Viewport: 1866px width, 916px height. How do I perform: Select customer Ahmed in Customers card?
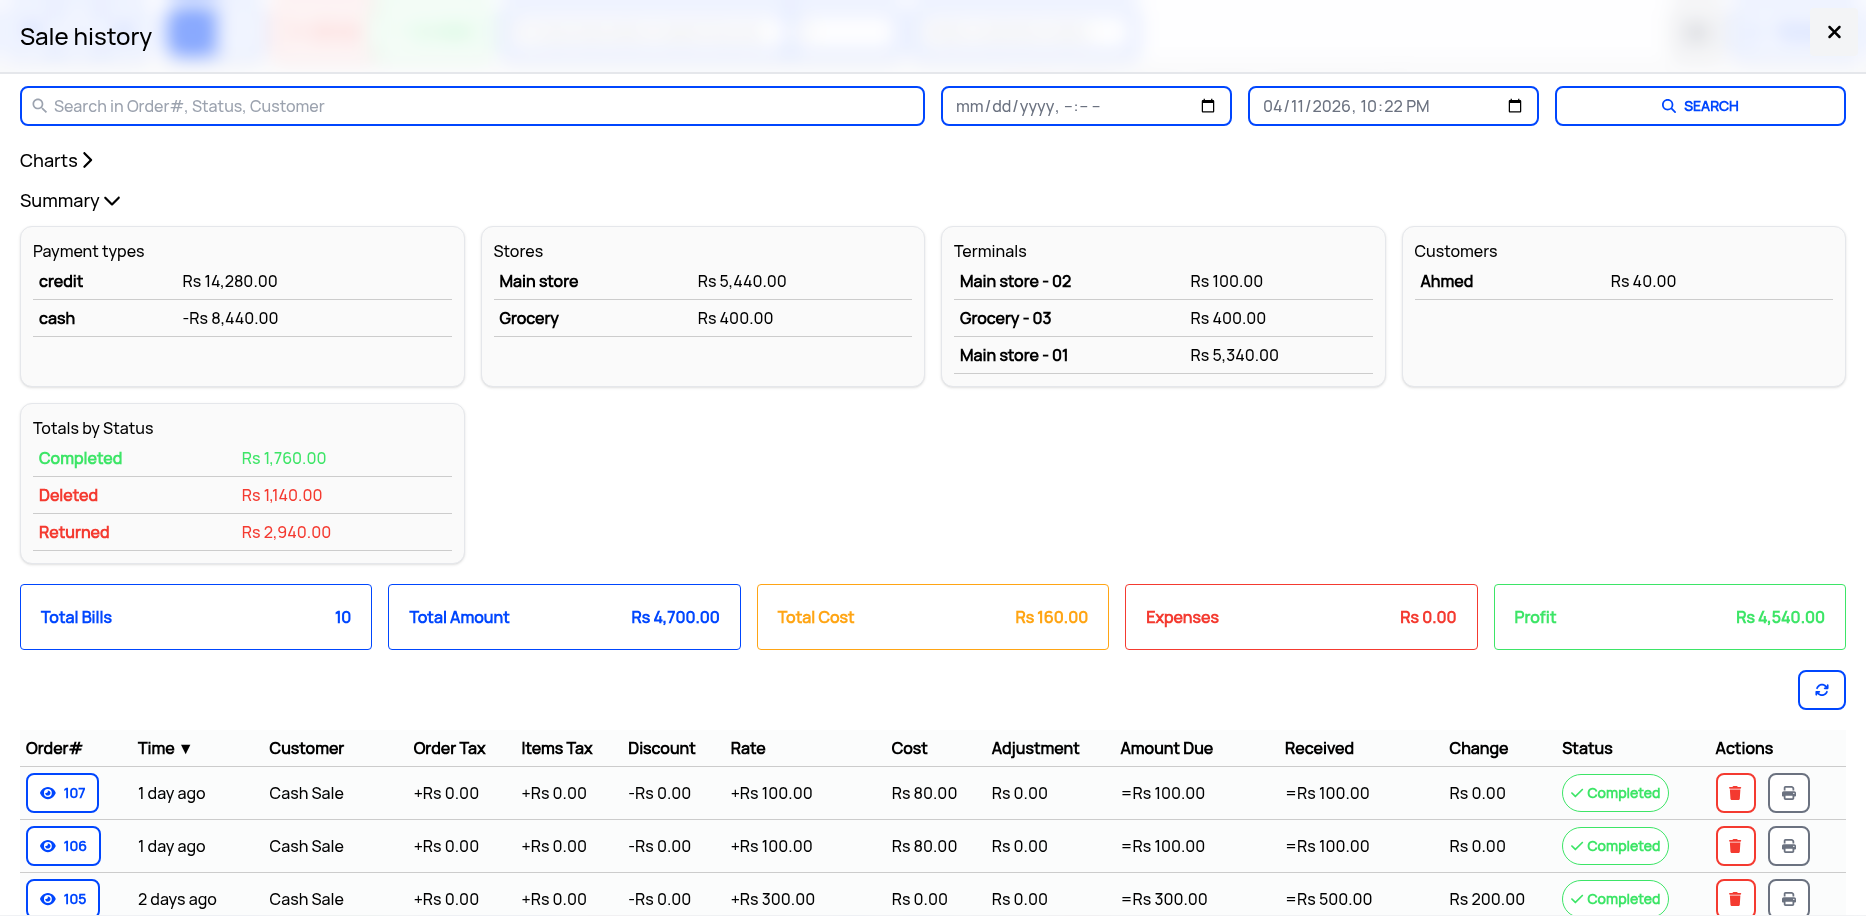(1623, 282)
